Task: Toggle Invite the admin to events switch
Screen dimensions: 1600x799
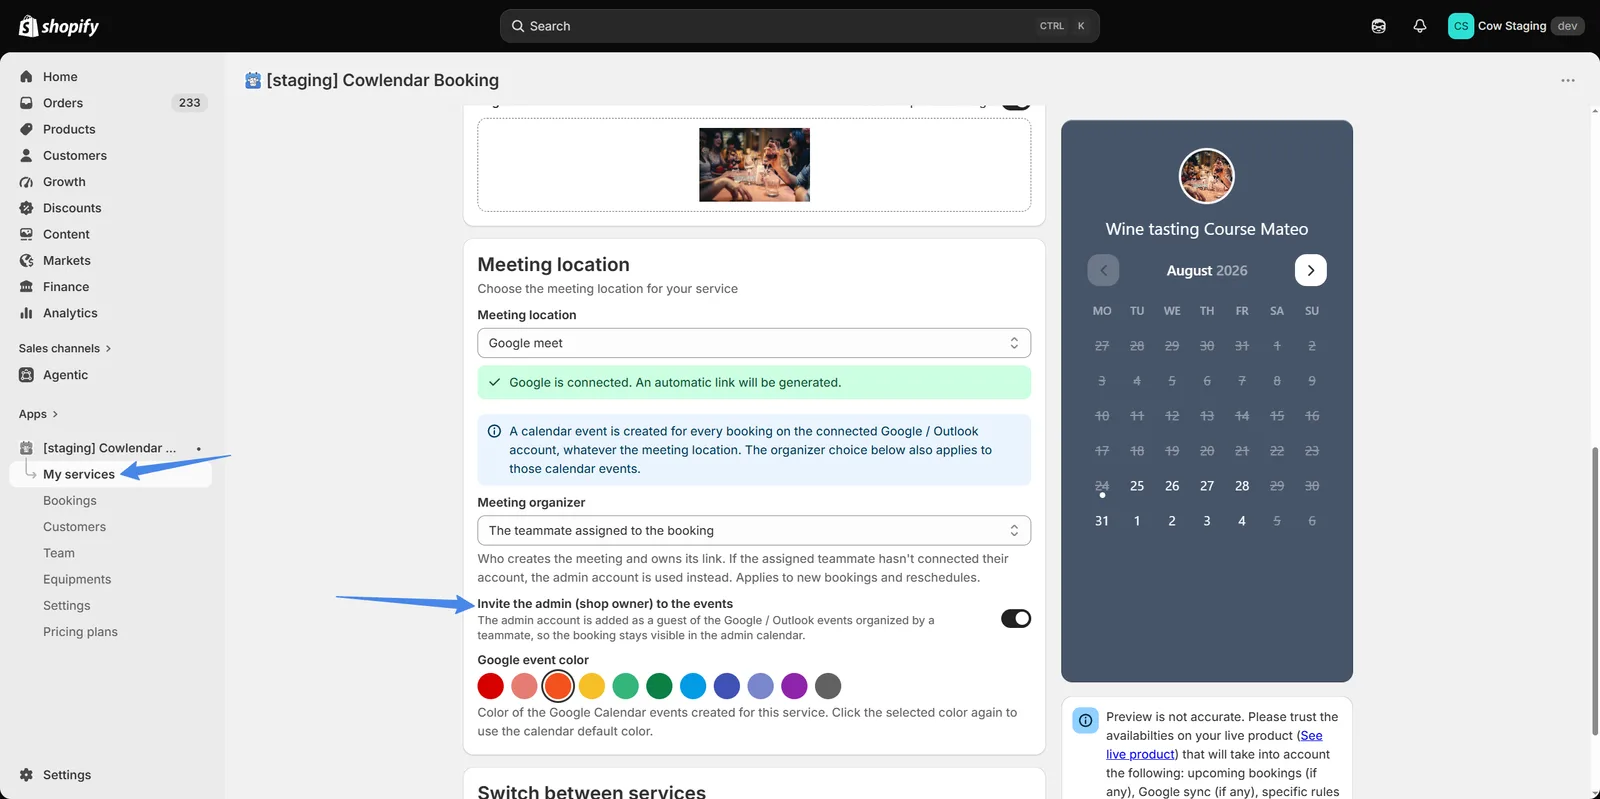Action: click(1016, 619)
